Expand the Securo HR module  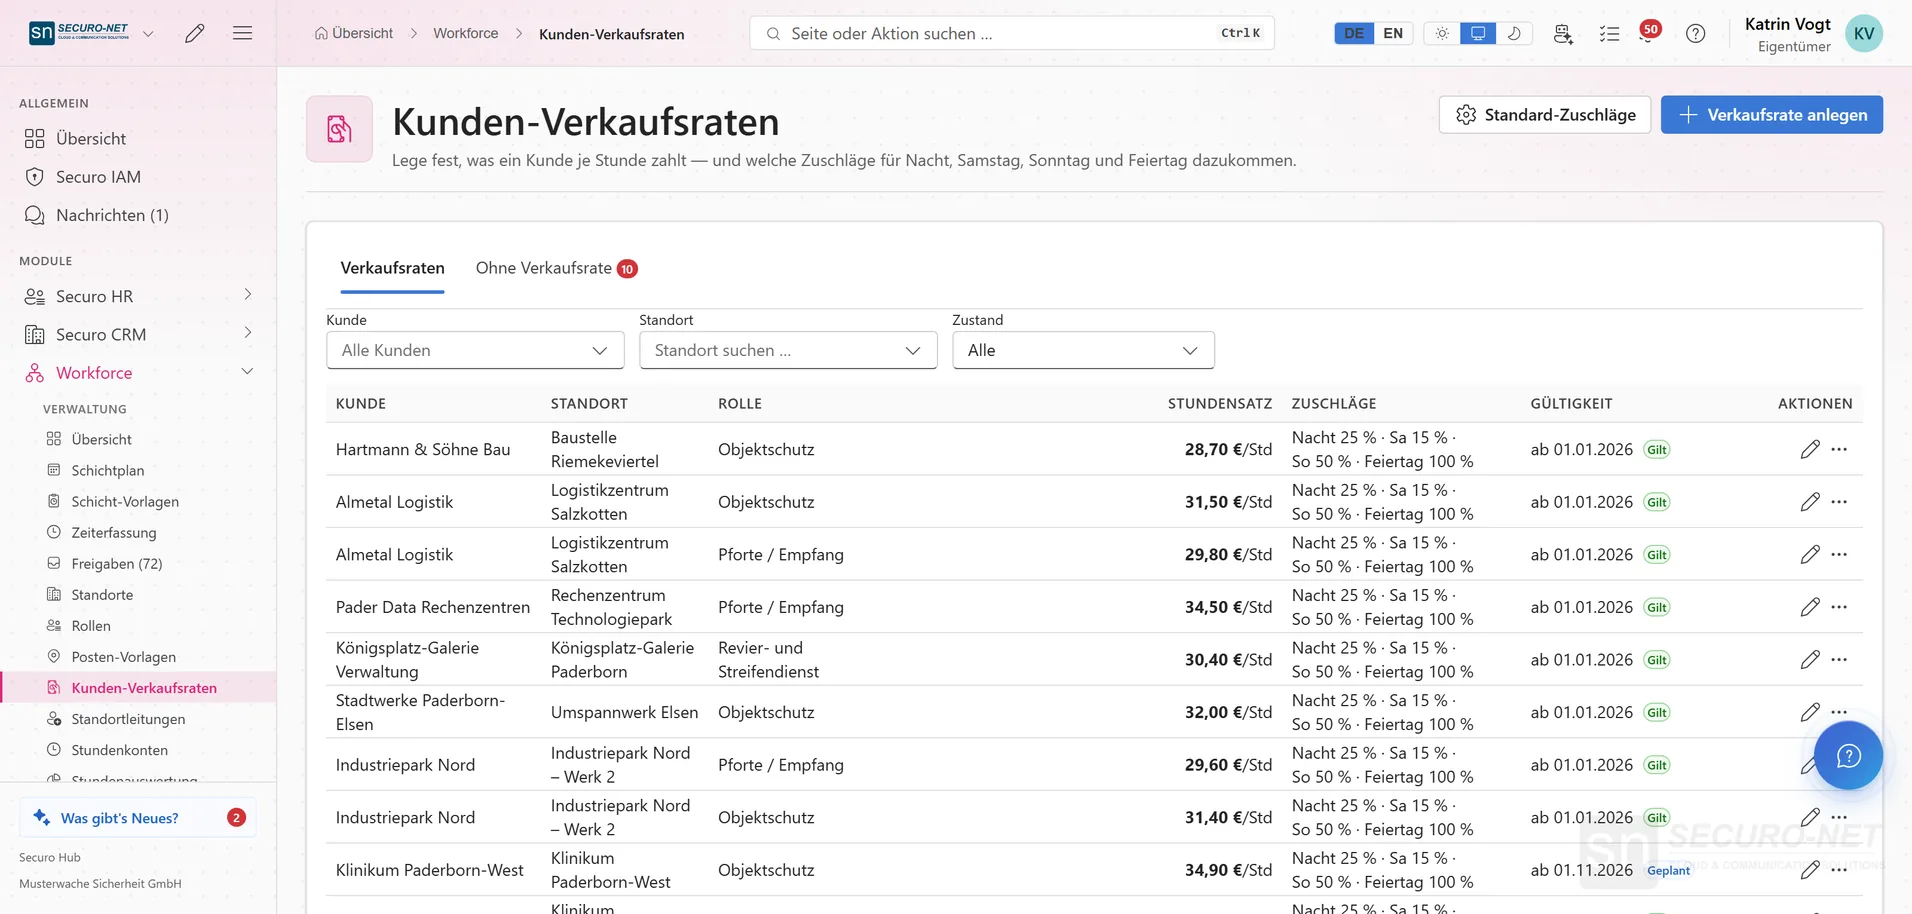[138, 296]
